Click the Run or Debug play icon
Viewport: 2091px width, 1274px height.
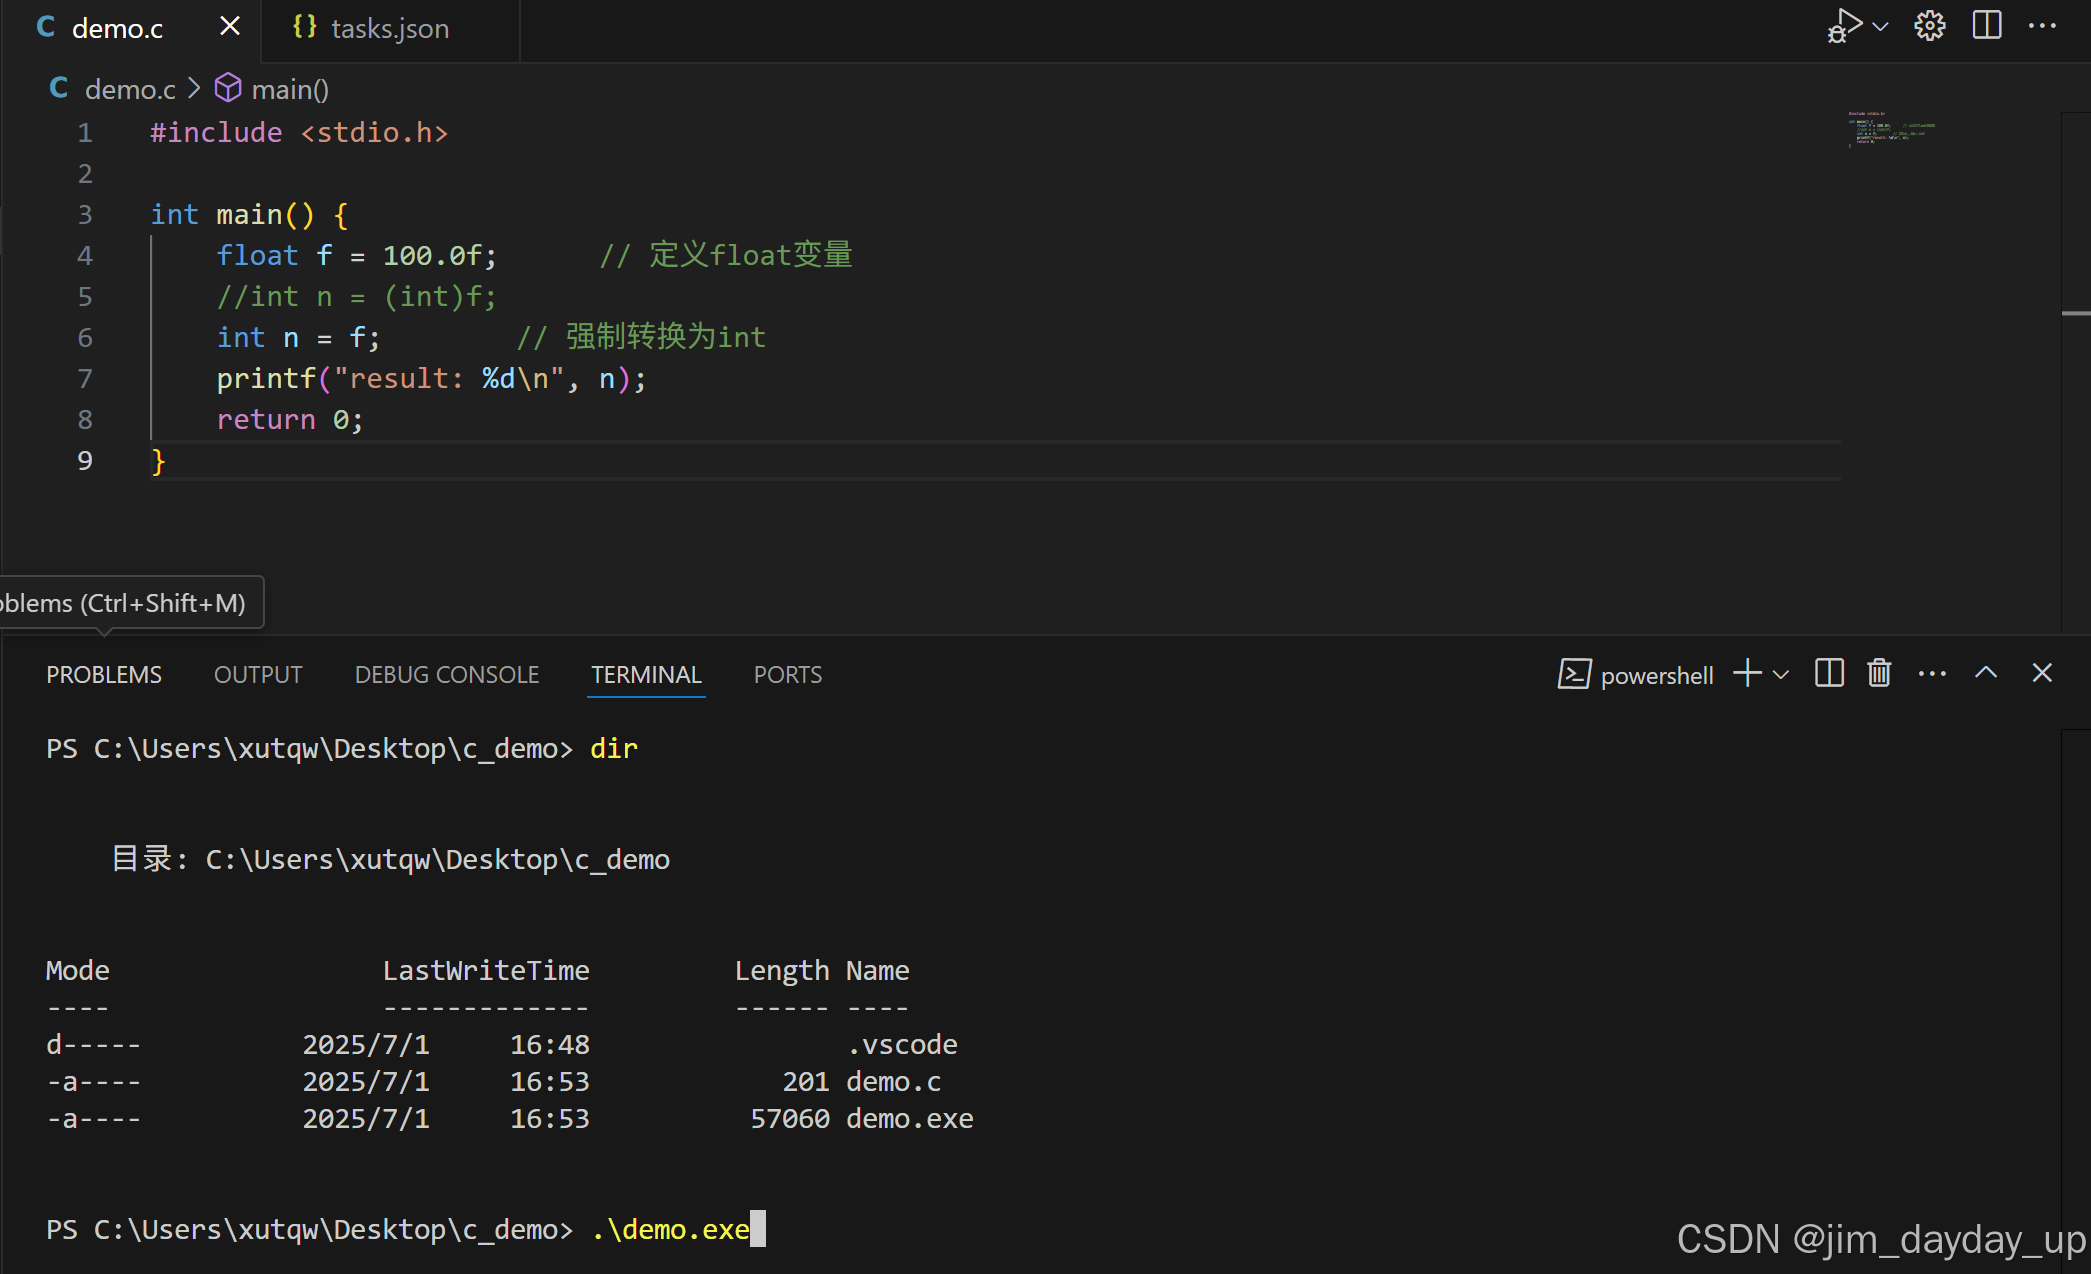(1845, 25)
